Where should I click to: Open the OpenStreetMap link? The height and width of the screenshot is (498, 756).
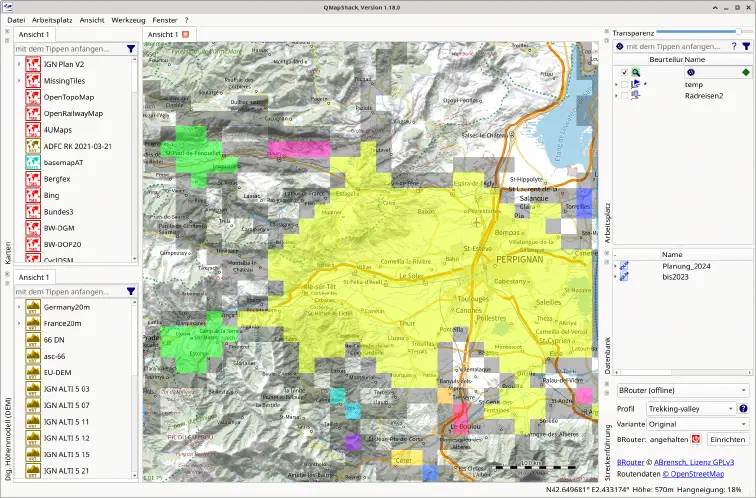click(693, 474)
